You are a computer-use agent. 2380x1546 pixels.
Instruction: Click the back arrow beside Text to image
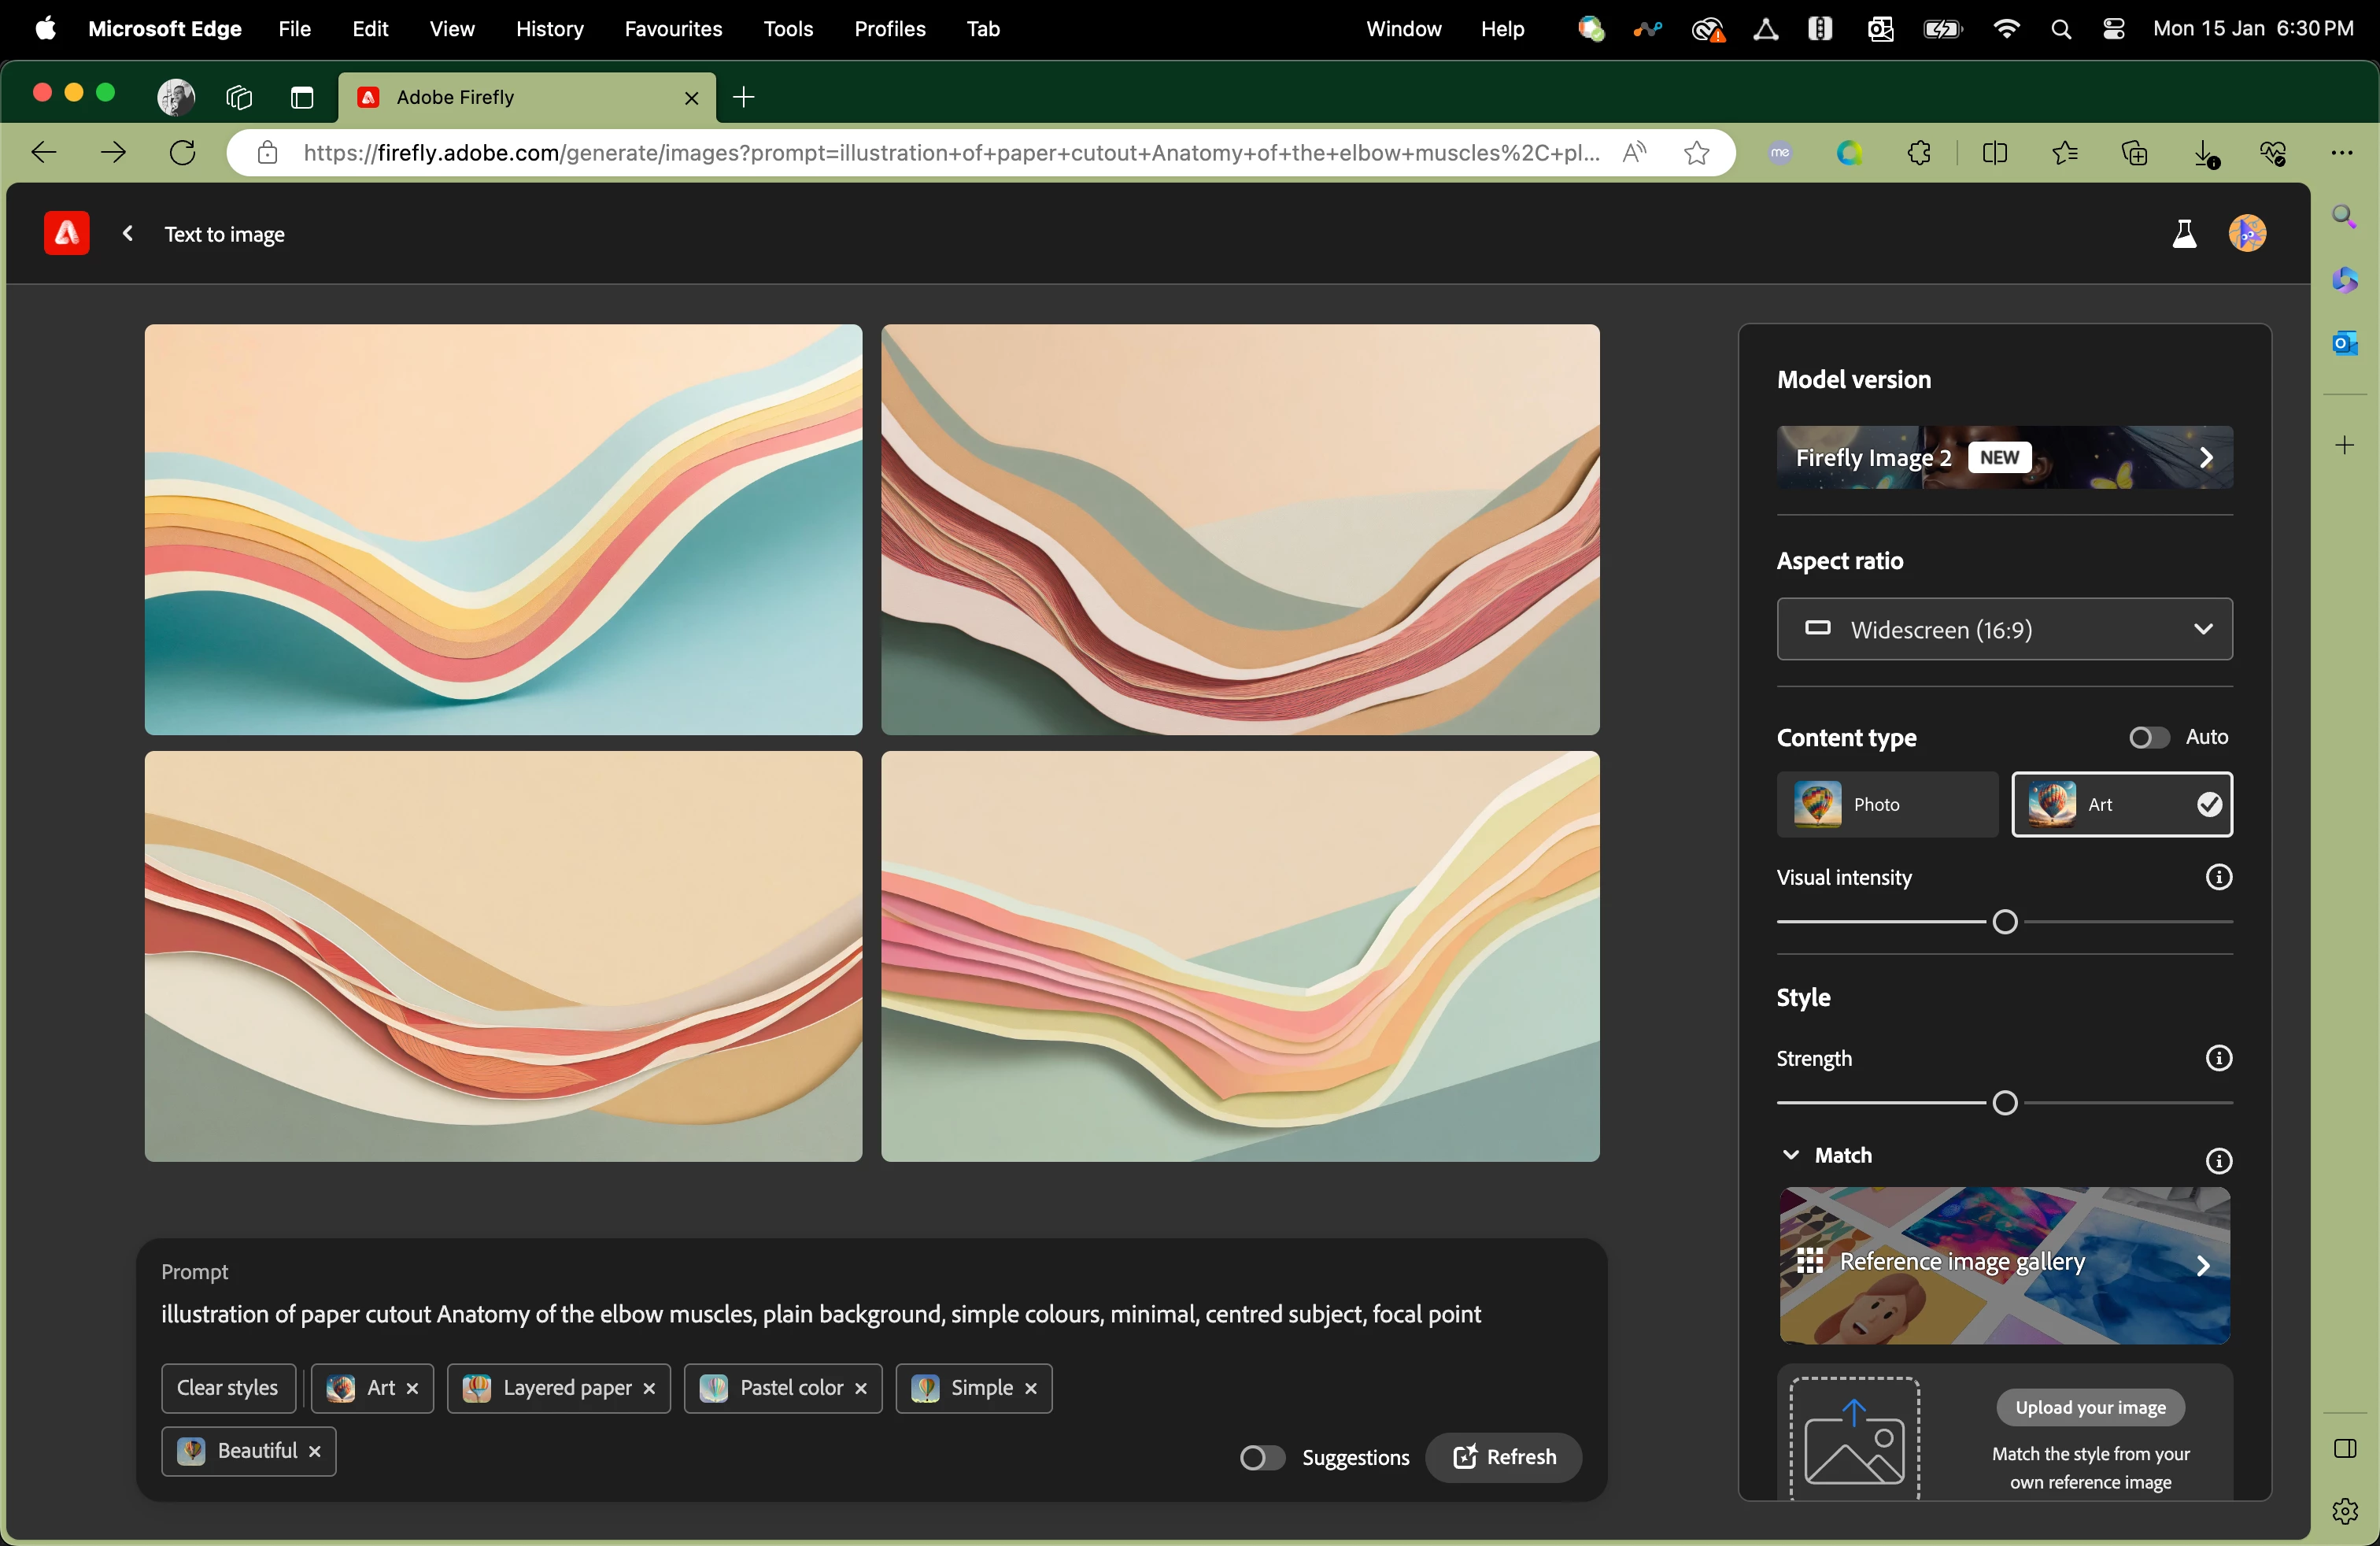point(128,234)
